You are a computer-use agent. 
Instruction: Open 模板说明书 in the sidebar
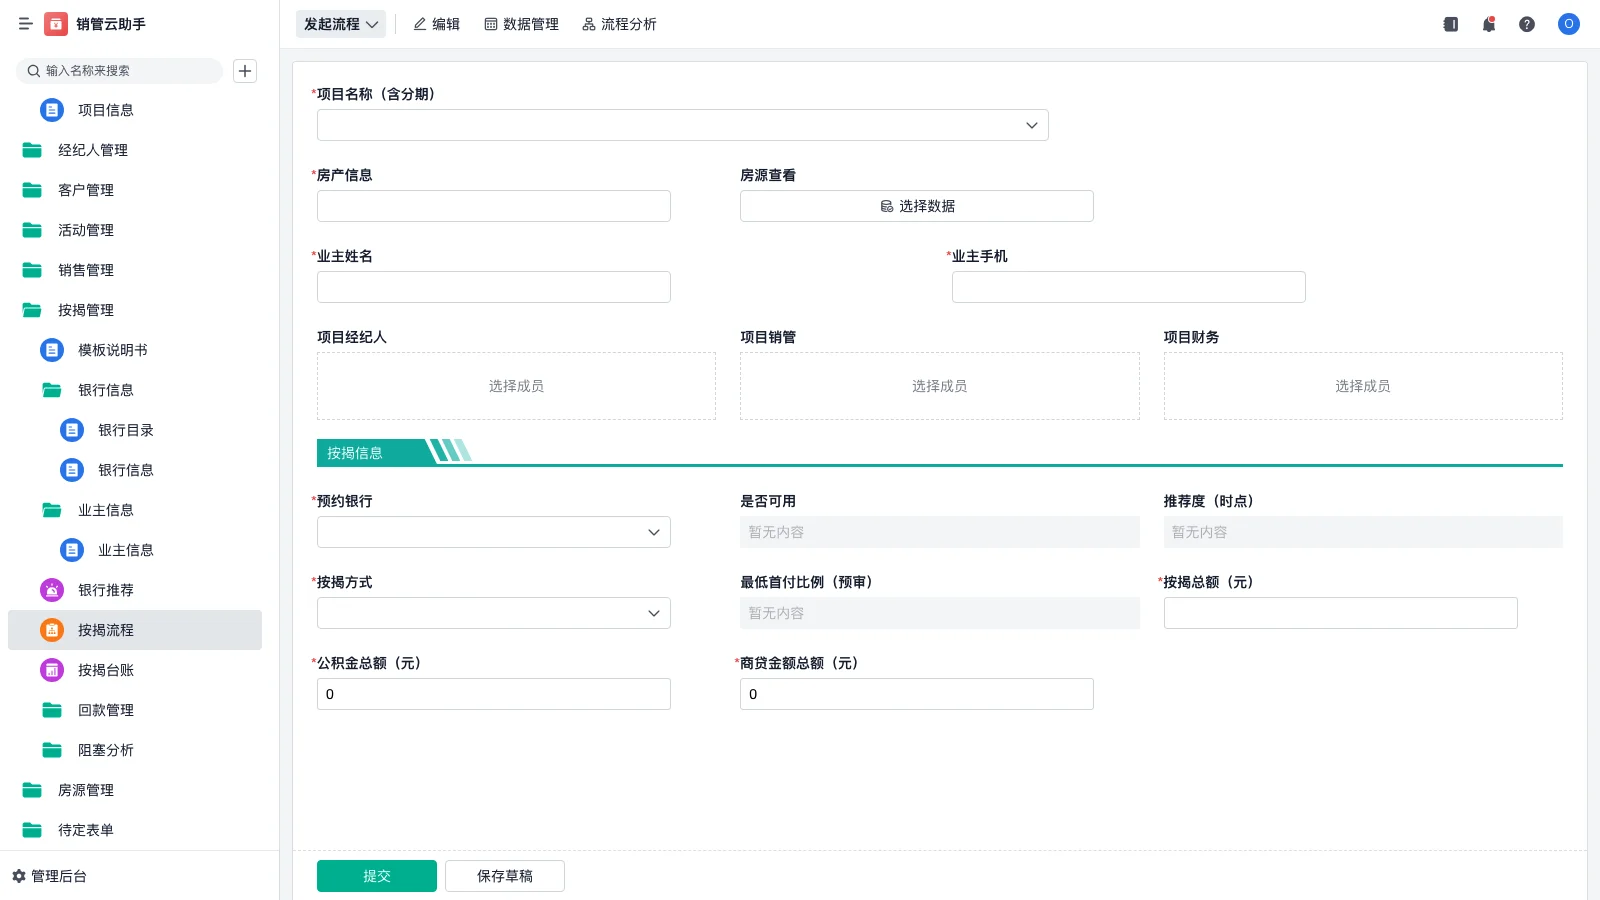(x=110, y=350)
